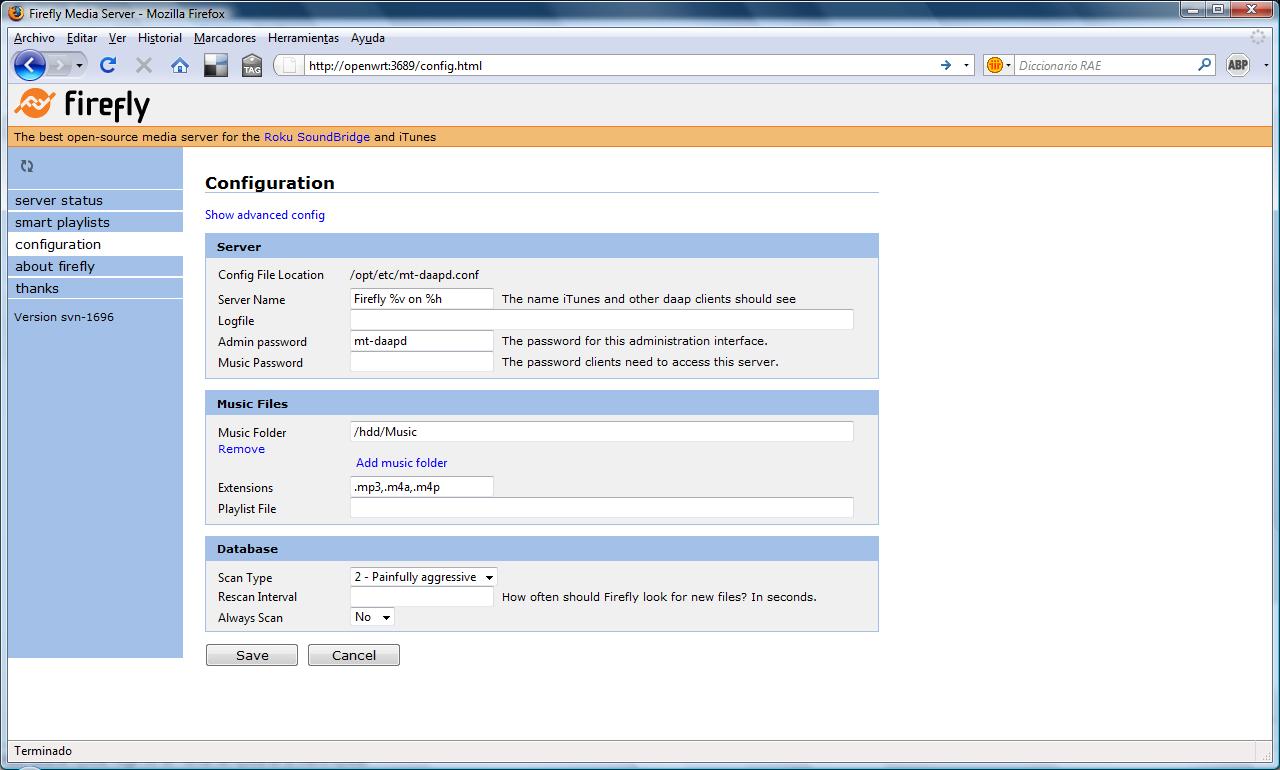Screen dimensions: 1280x770
Task: Click the Music Files section header
Action: pyautogui.click(x=542, y=404)
